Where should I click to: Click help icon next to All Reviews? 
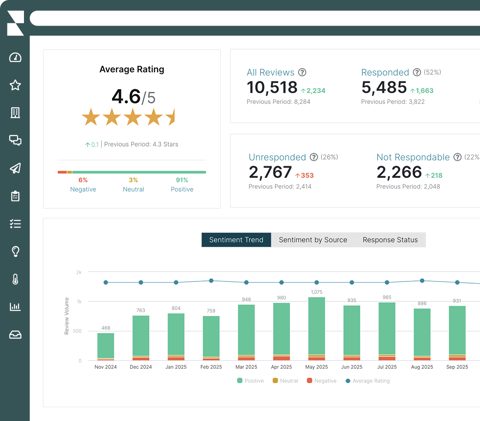(x=302, y=72)
